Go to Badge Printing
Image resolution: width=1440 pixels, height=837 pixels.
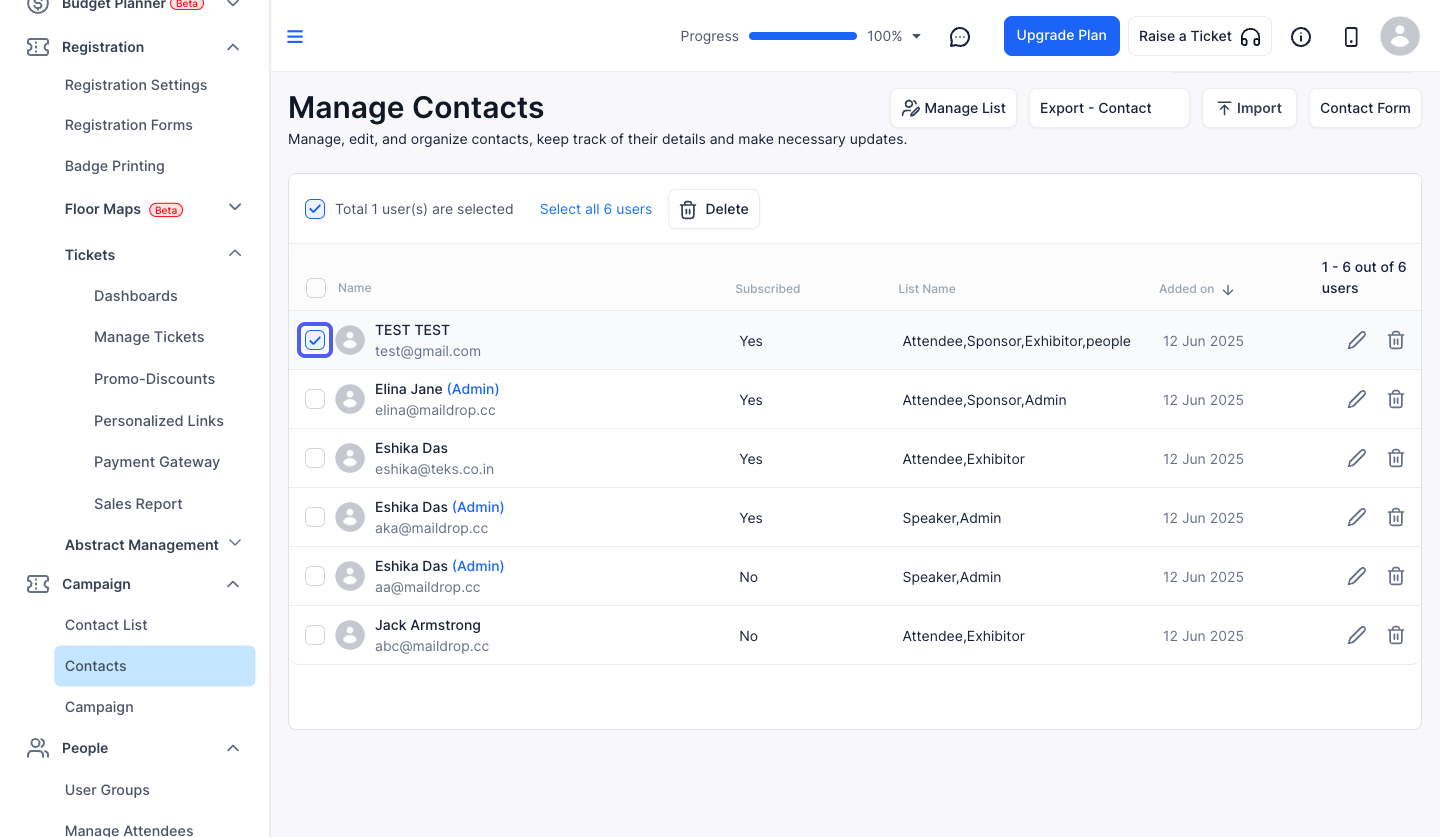click(x=115, y=166)
